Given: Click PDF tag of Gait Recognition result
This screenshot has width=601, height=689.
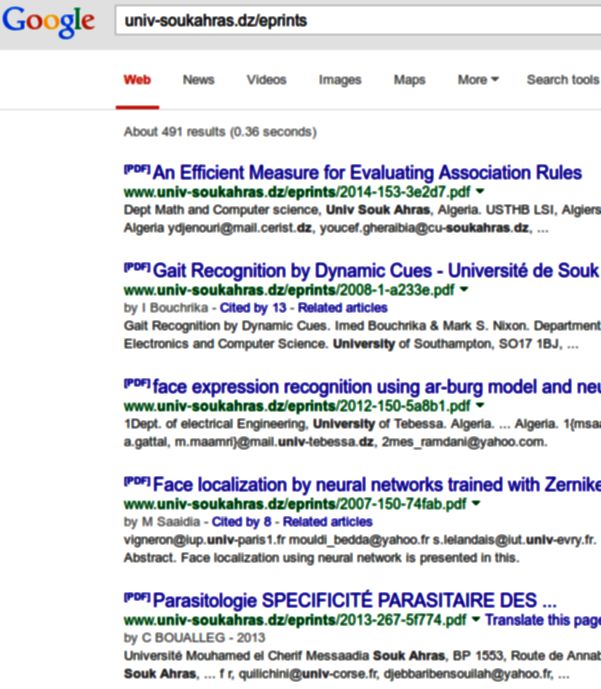Looking at the screenshot, I should (x=138, y=267).
